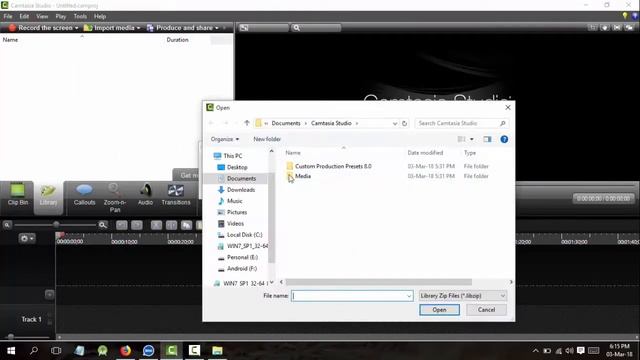Click preview zoom magnifier field
The width and height of the screenshot is (640, 360).
pos(316,28)
